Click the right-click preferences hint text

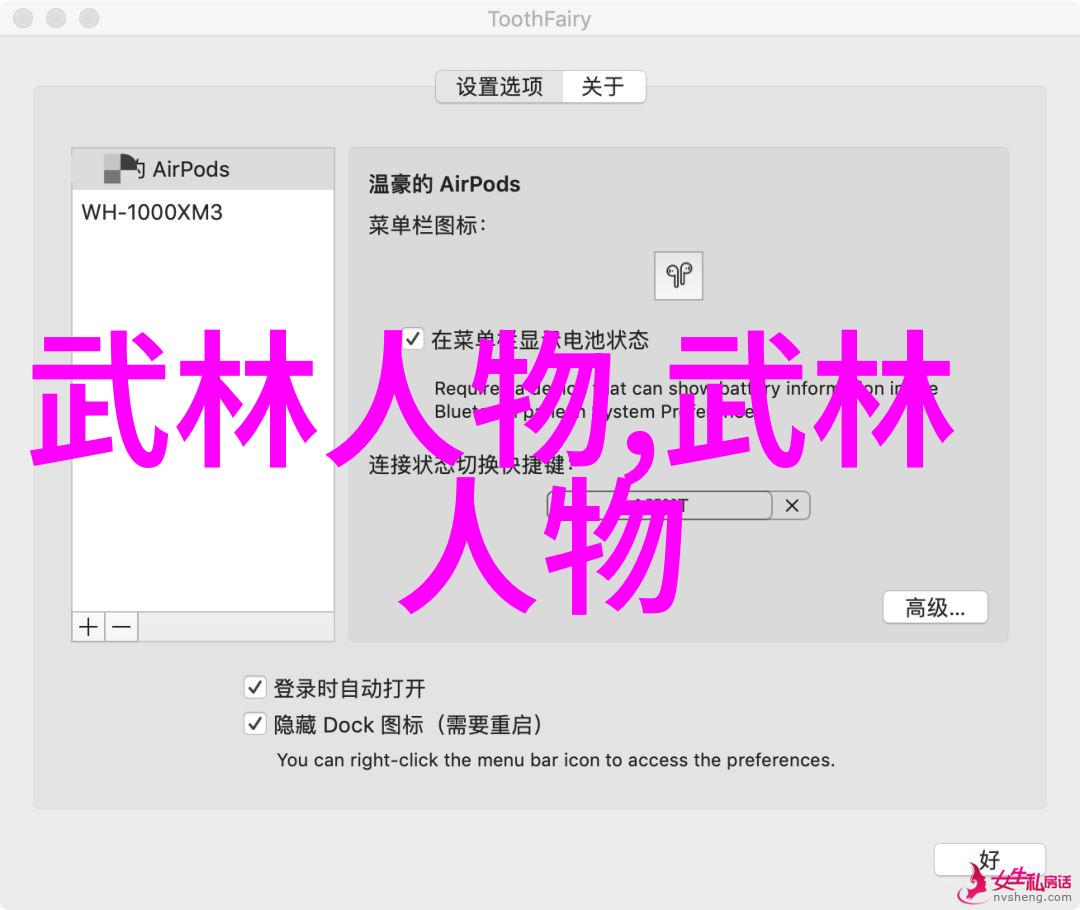coord(556,760)
